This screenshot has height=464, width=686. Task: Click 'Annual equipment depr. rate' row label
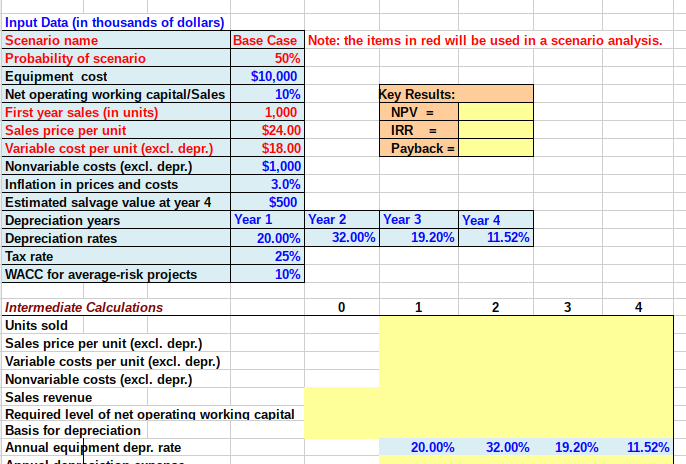(93, 447)
